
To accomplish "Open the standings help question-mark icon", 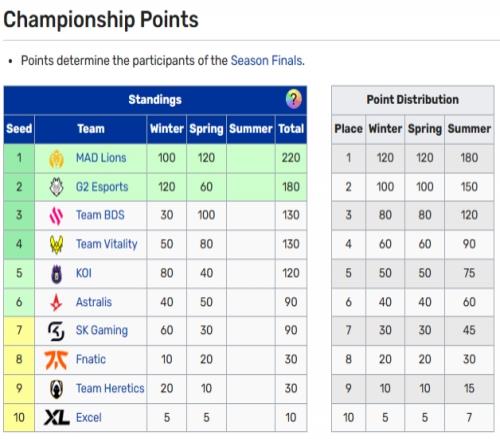I will point(294,99).
